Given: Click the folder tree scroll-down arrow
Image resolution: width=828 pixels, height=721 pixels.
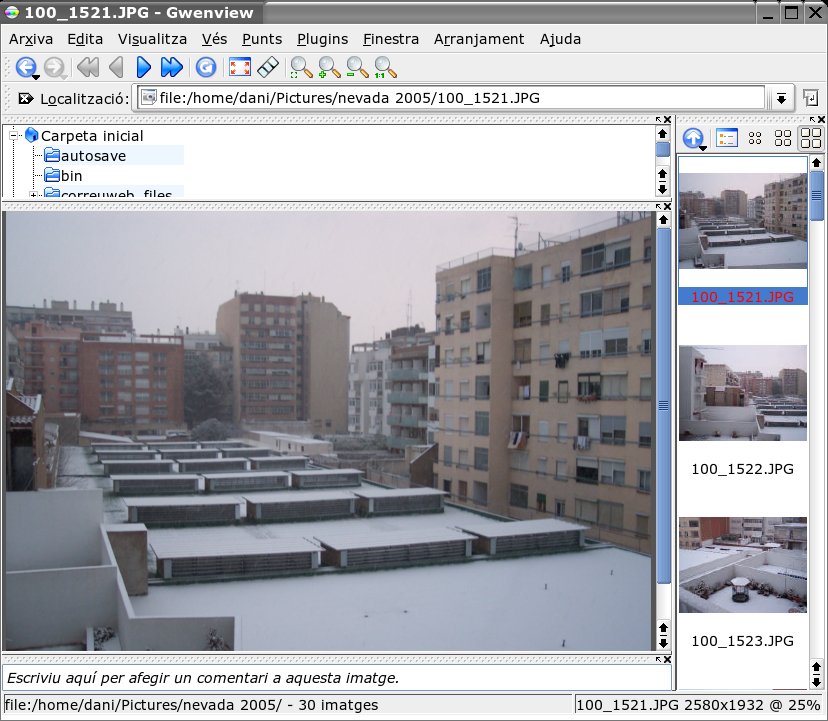Looking at the screenshot, I should pos(663,188).
